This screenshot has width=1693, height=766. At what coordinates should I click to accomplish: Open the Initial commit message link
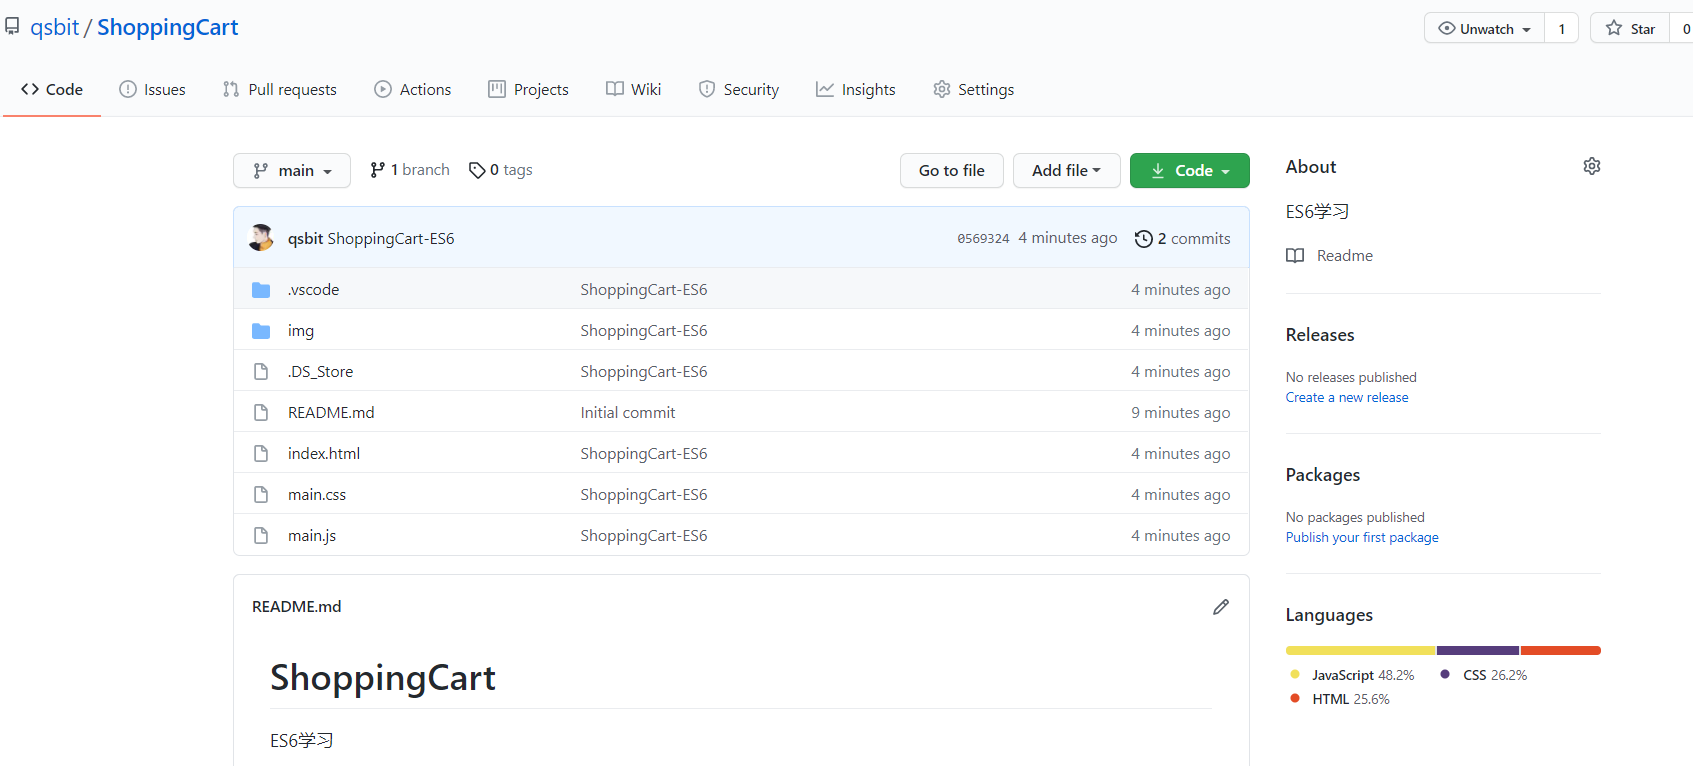coord(628,413)
